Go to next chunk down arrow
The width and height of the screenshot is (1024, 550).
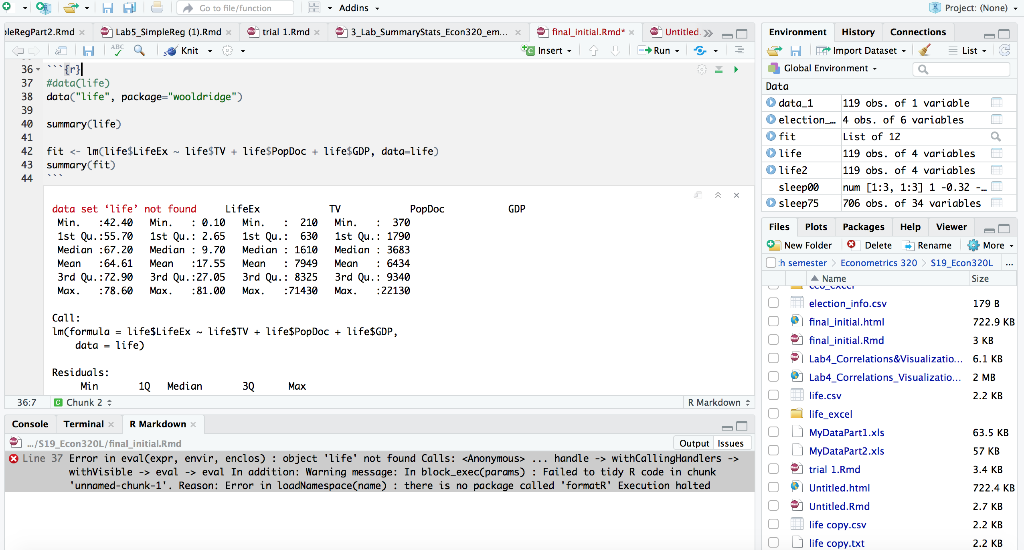pos(615,50)
